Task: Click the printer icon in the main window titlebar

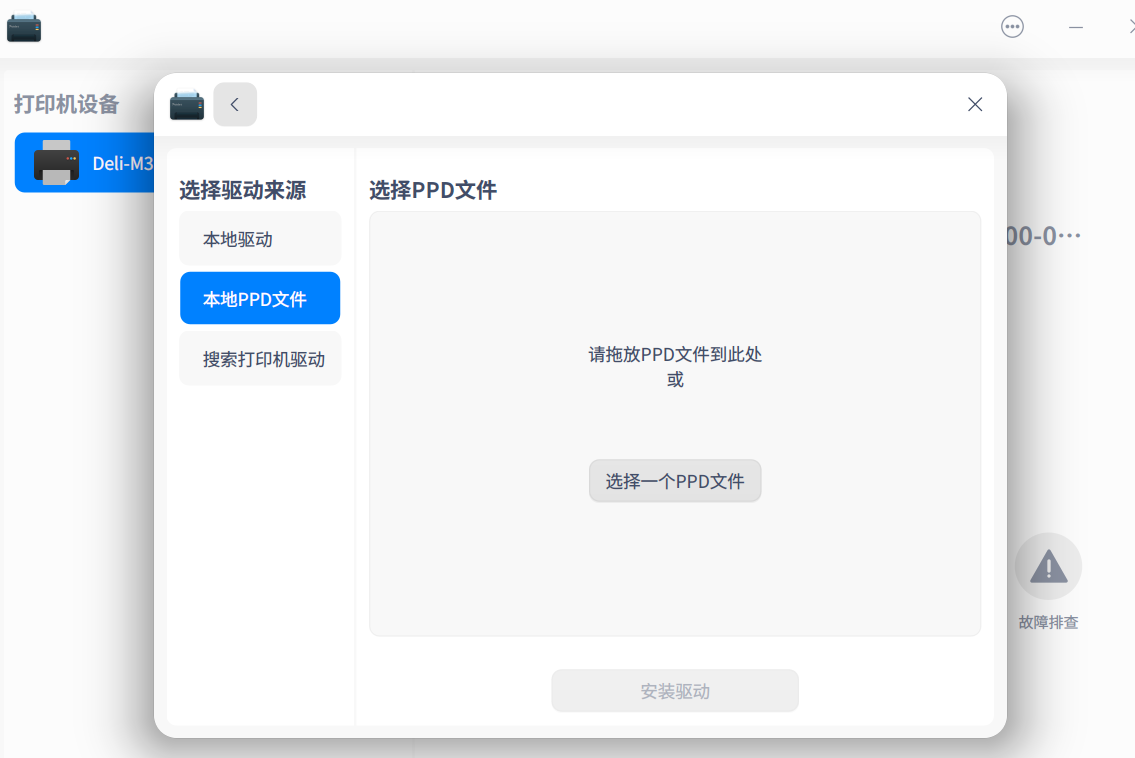Action: click(x=23, y=27)
